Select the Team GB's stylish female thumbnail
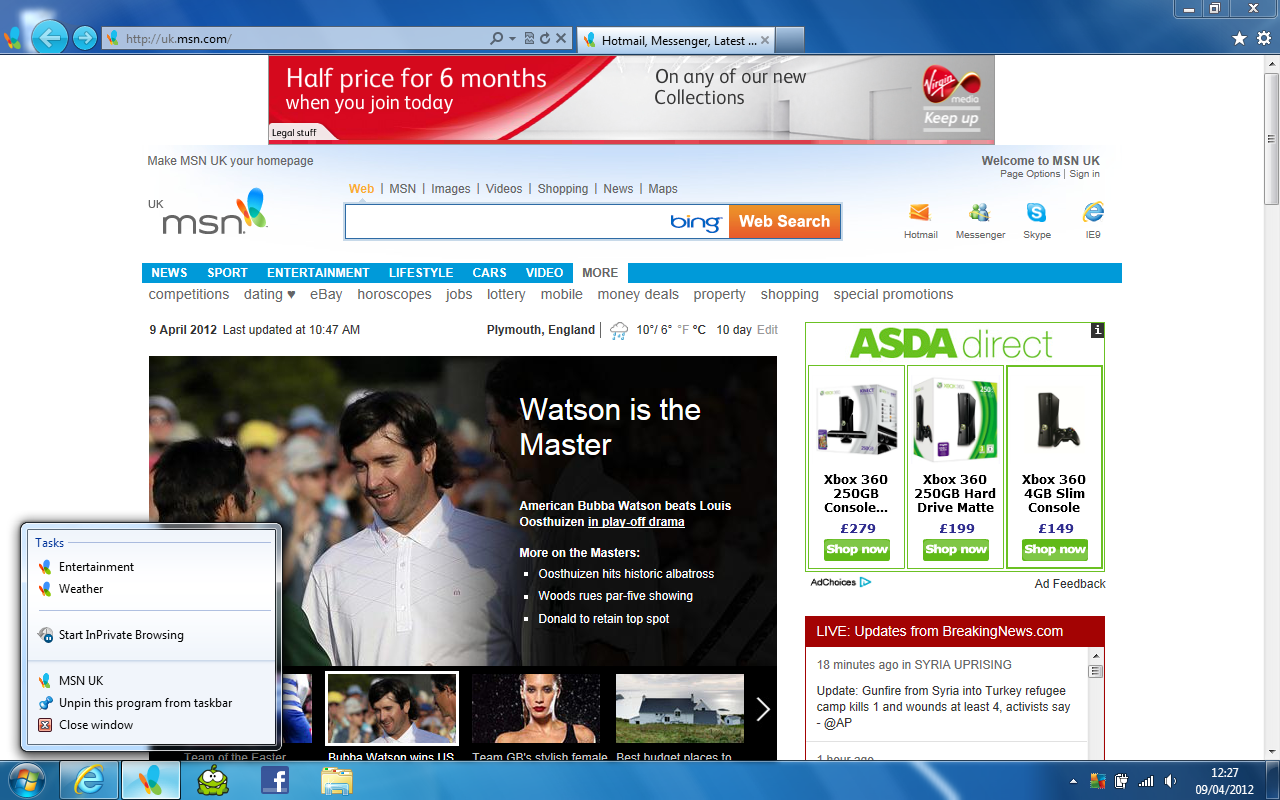This screenshot has width=1280, height=800. click(536, 708)
